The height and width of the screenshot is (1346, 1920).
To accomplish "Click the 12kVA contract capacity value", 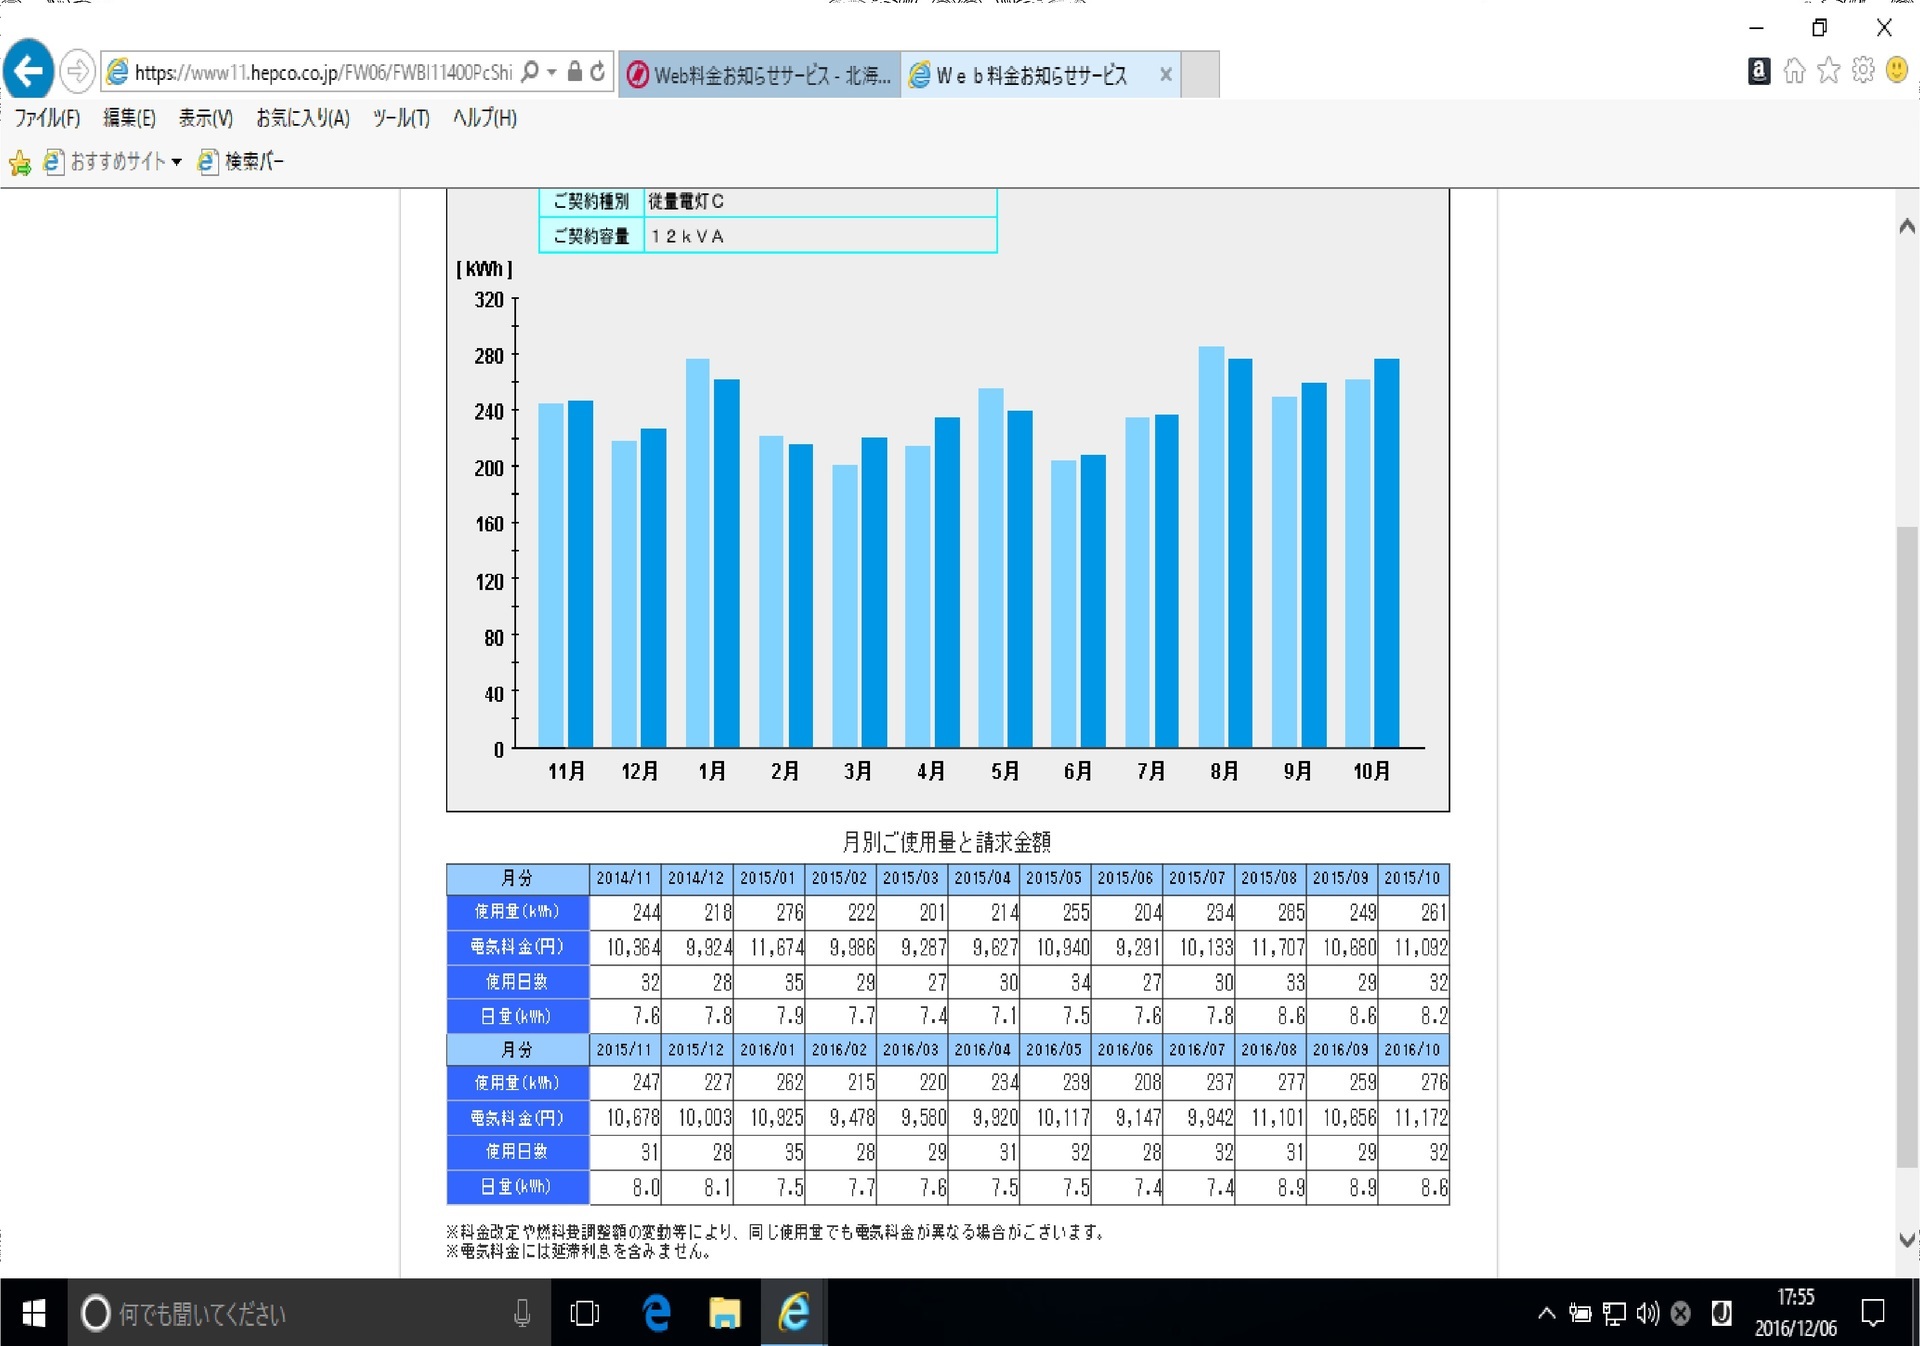I will (688, 236).
